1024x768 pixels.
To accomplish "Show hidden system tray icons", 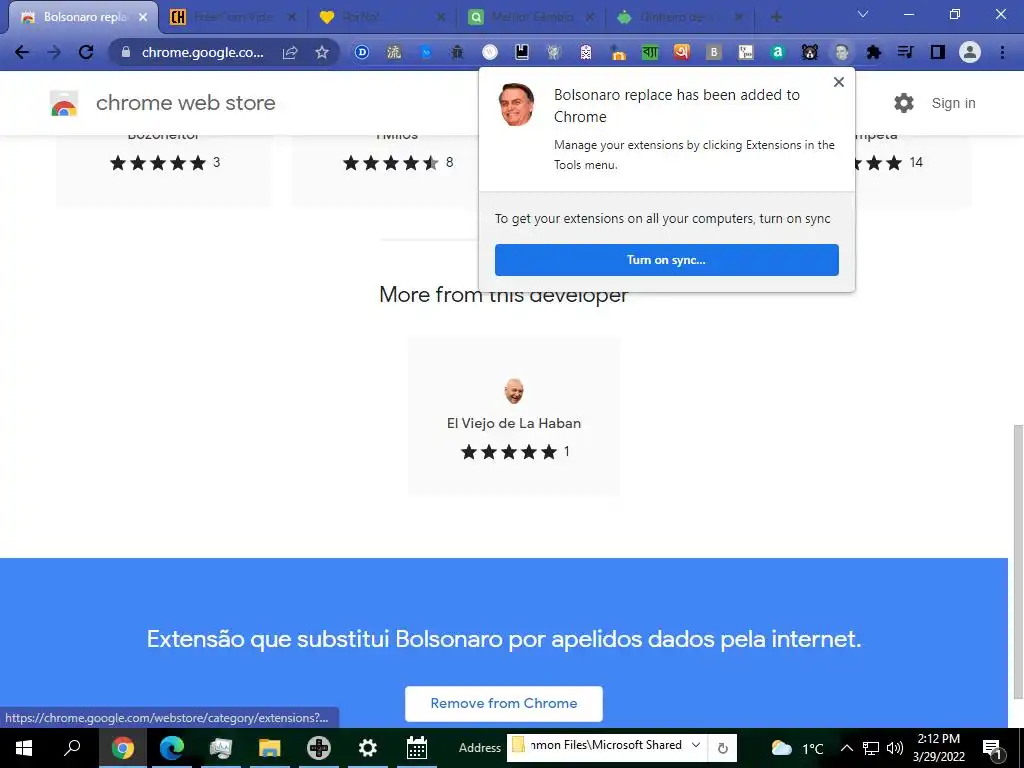I will [846, 748].
